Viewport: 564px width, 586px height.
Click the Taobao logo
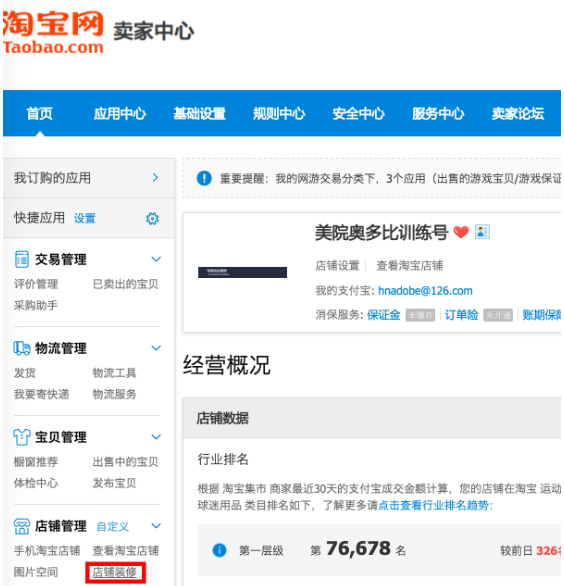[x=53, y=33]
